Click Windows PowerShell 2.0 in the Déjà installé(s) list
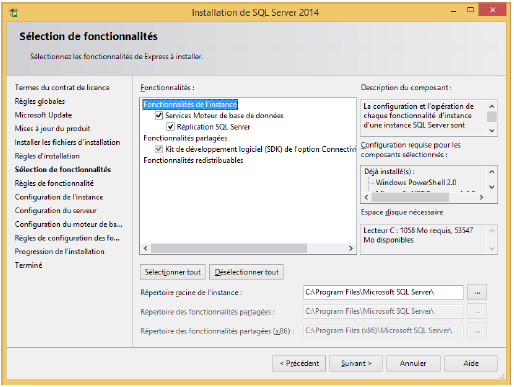Screen dimensions: 514x387 [416, 183]
